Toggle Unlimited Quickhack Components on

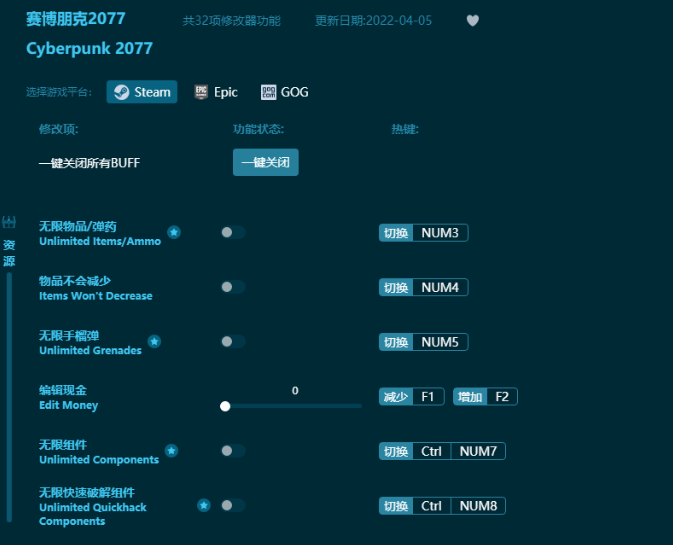coord(233,505)
